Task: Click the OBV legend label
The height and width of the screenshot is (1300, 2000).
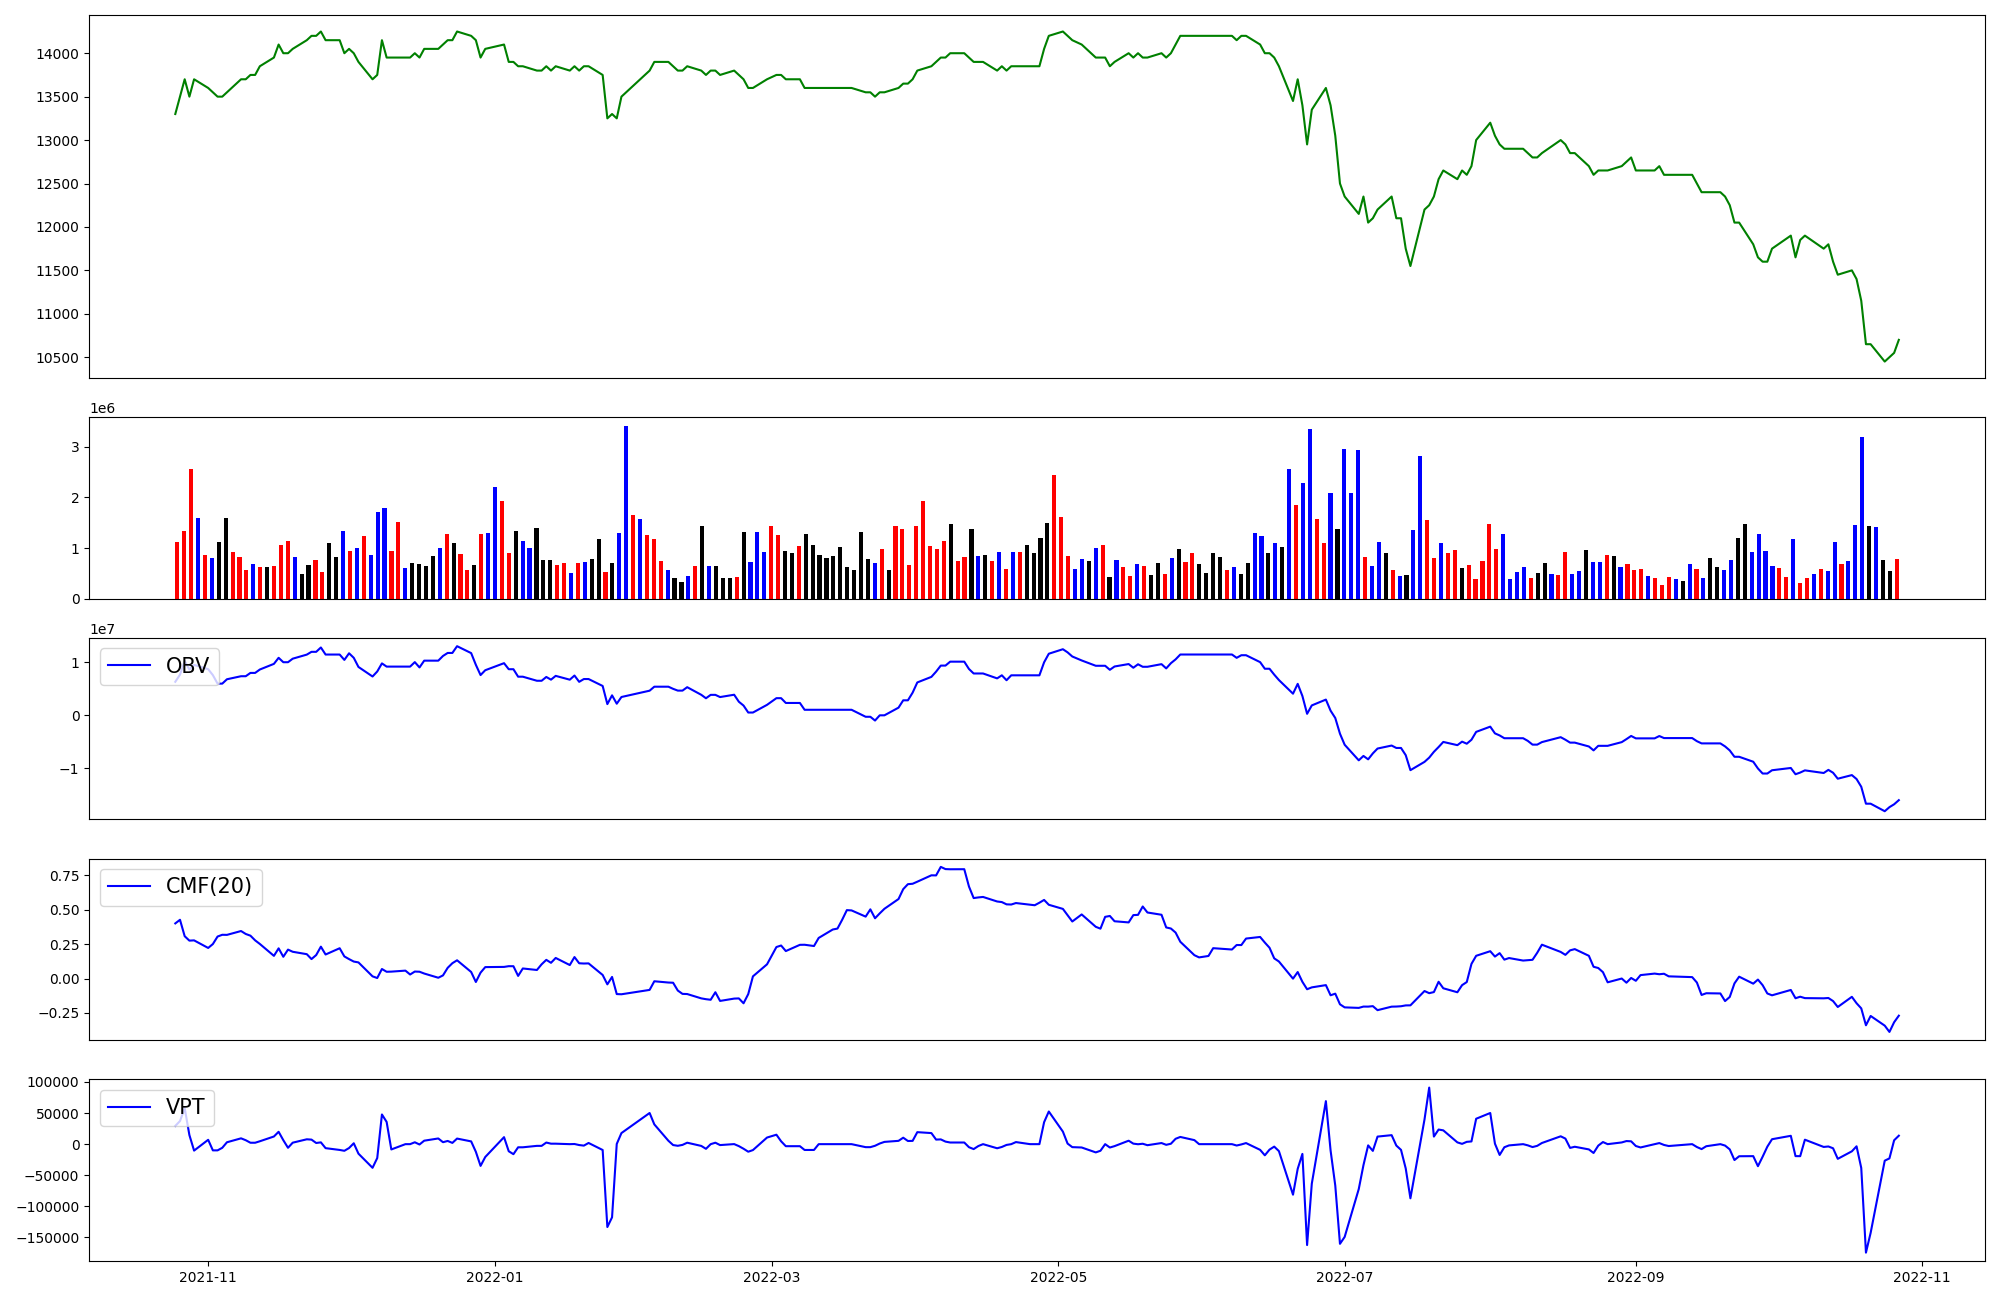Action: (187, 666)
